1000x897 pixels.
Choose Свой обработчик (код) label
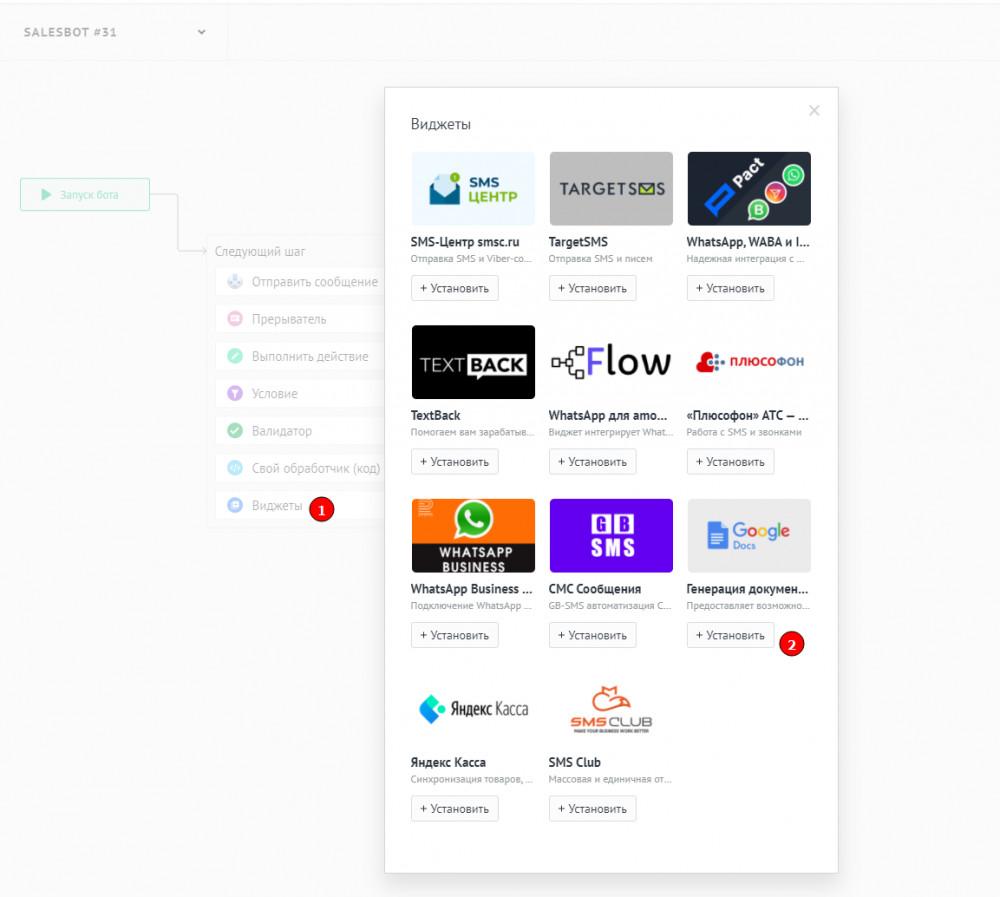pyautogui.click(x=316, y=468)
